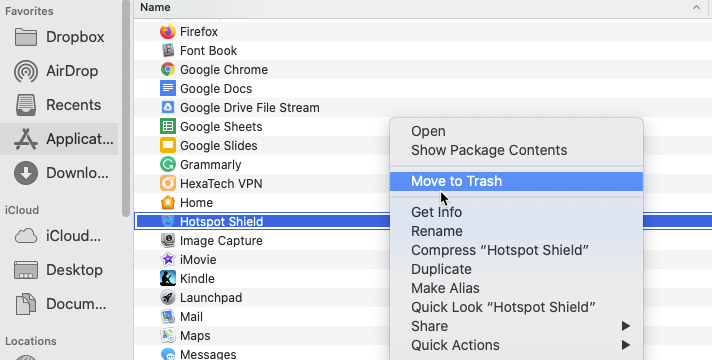This screenshot has width=712, height=360.
Task: Open Recents label in the sidebar
Action: [74, 105]
